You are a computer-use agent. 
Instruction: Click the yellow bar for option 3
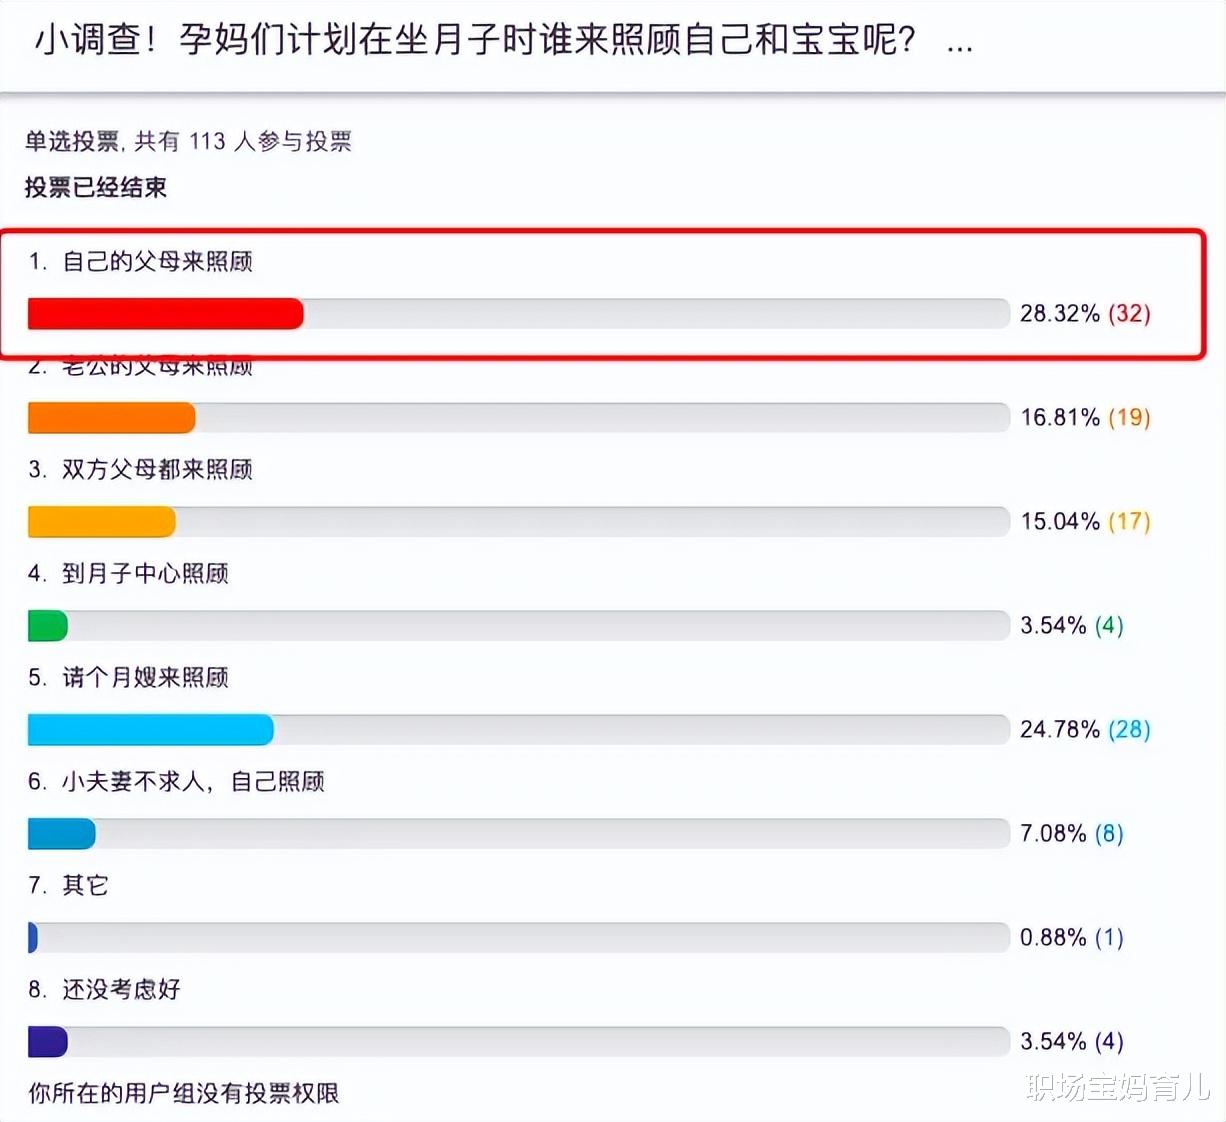(x=102, y=522)
